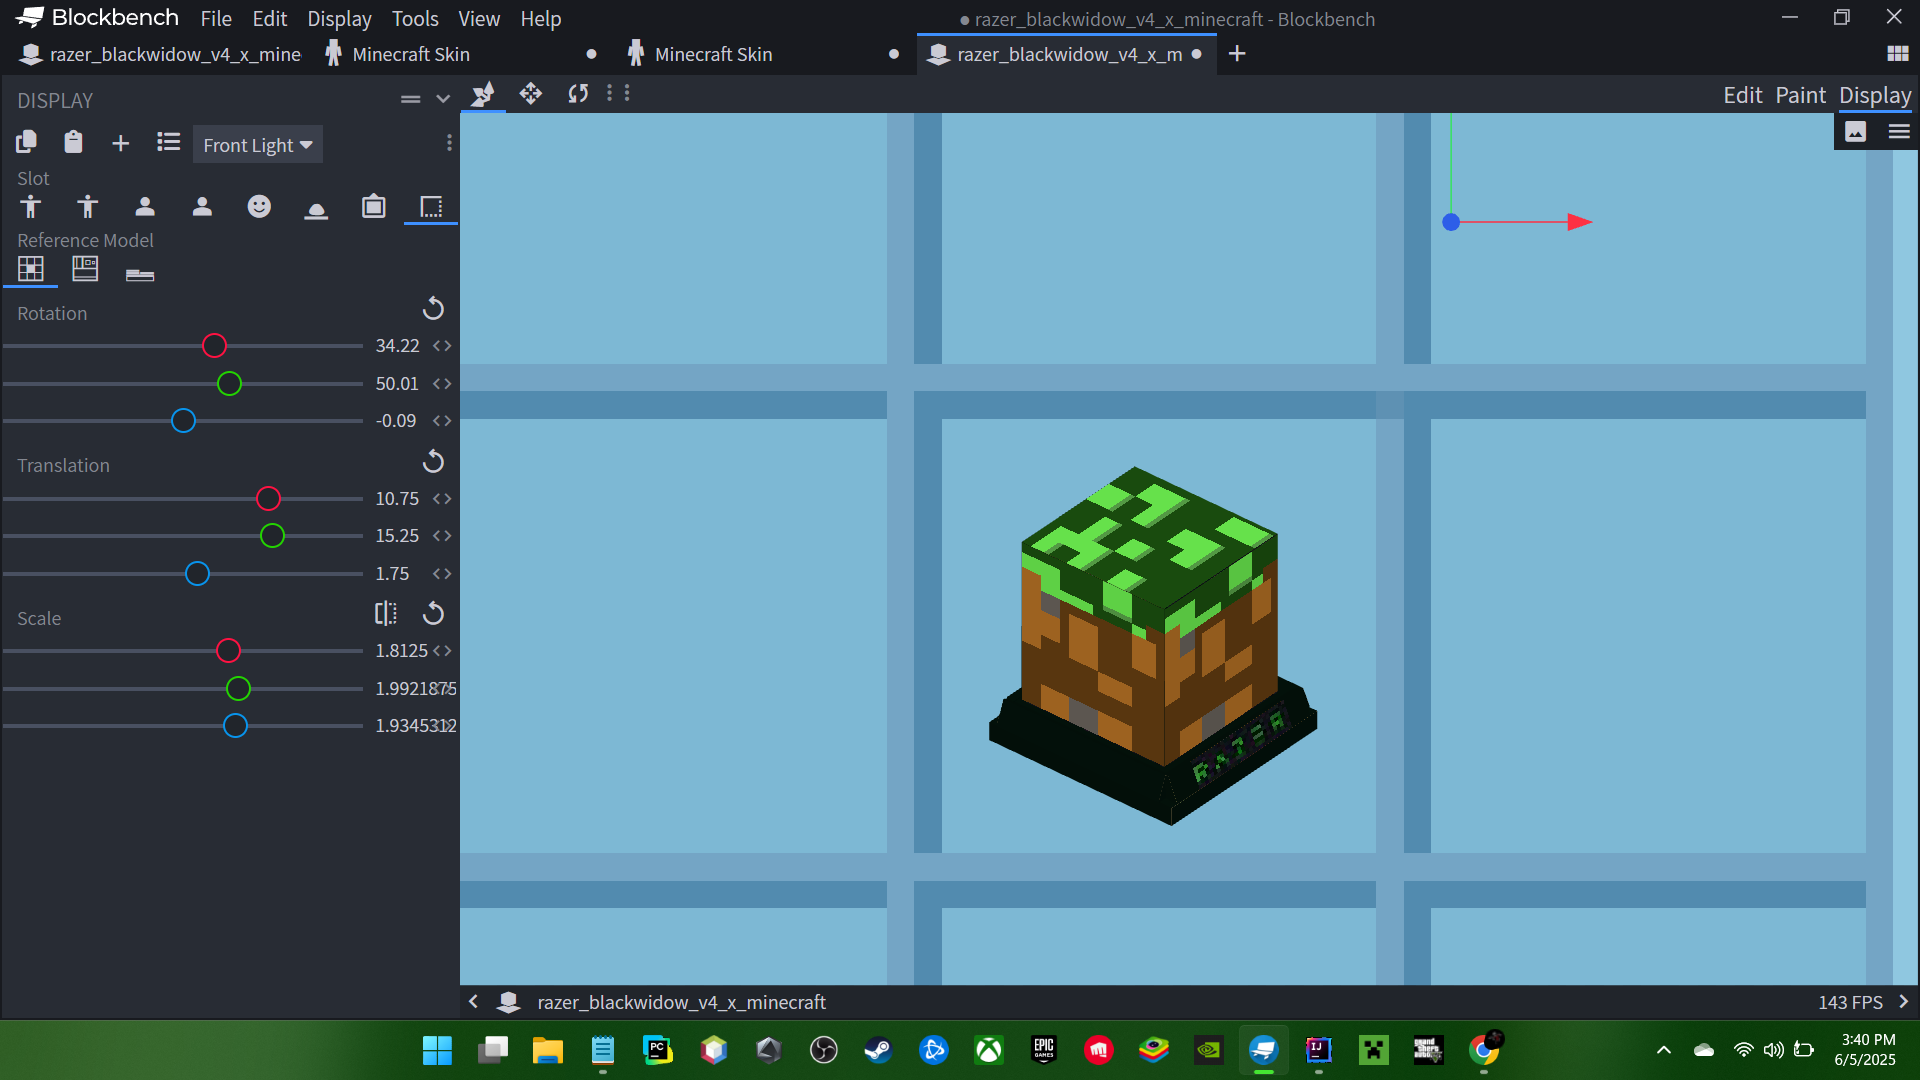The image size is (1920, 1080).
Task: Collapse the DISPLAY panel chevron
Action: click(x=443, y=99)
